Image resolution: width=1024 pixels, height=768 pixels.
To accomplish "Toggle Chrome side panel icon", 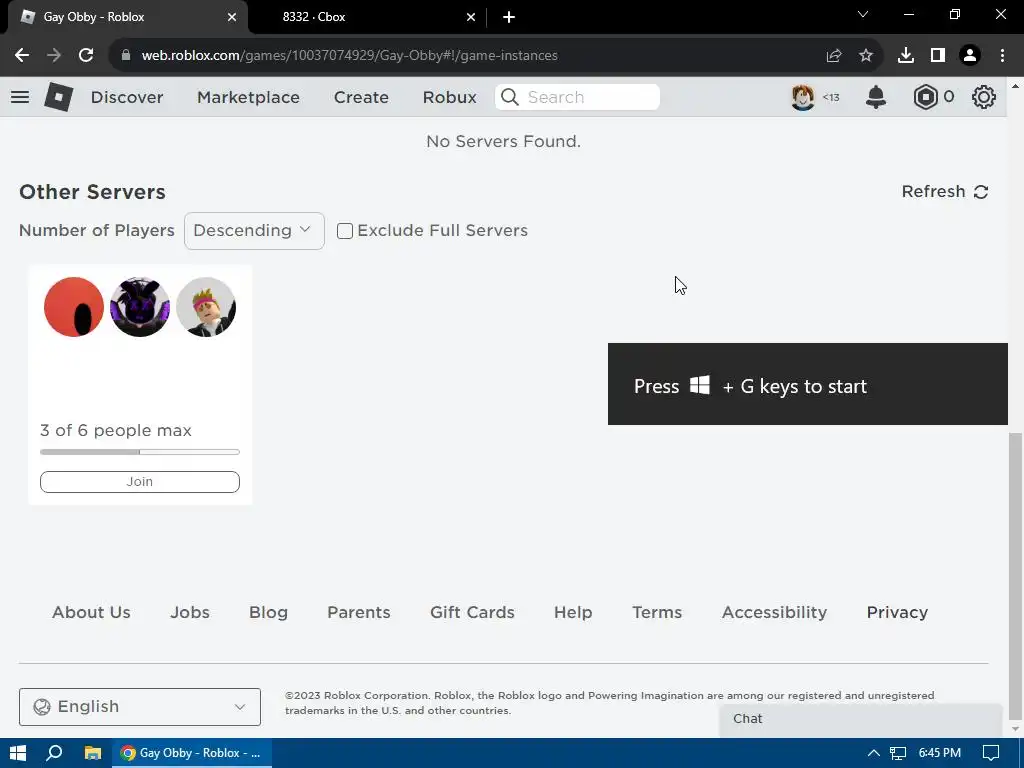I will pyautogui.click(x=938, y=56).
